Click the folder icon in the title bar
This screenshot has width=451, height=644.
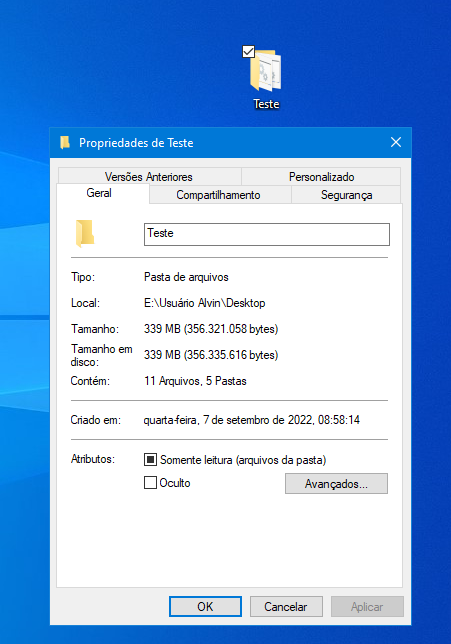click(x=65, y=143)
